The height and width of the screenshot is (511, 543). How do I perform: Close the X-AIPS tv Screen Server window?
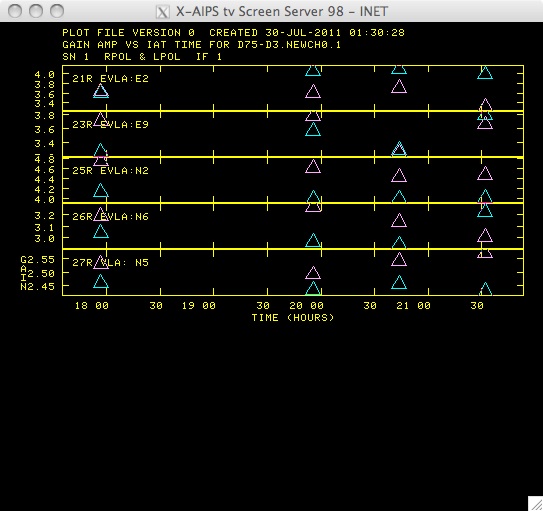[15, 11]
